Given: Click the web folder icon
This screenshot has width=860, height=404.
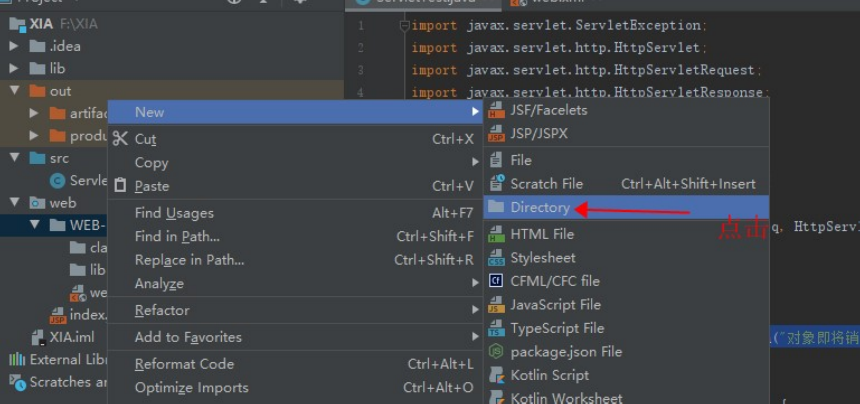Looking at the screenshot, I should [x=37, y=203].
